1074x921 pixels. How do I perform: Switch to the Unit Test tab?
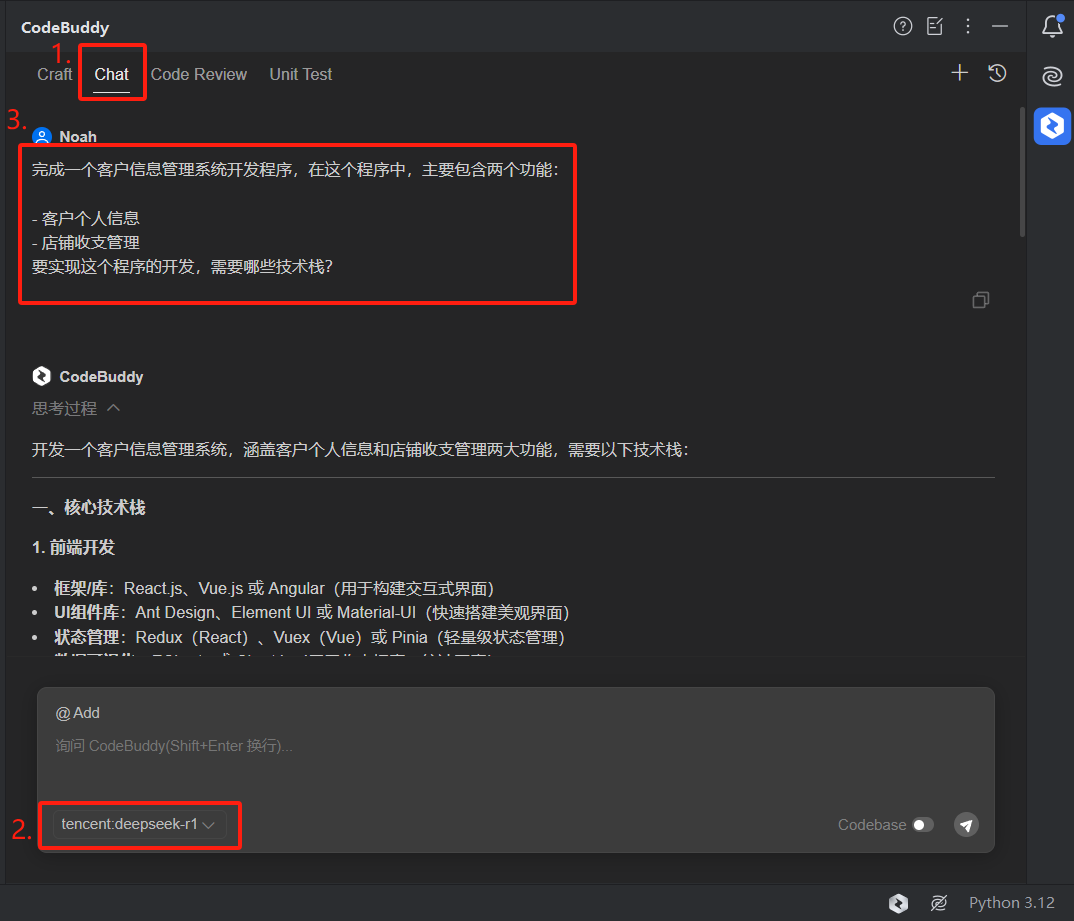pos(301,74)
